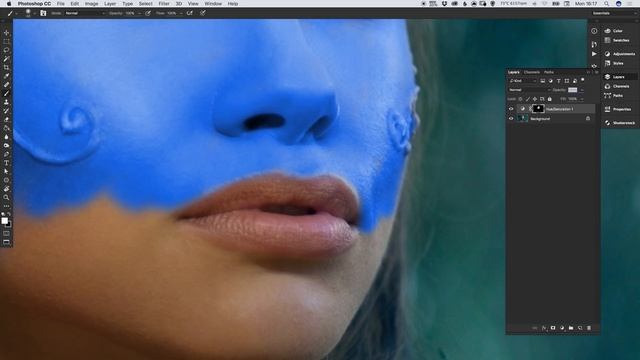Image resolution: width=640 pixels, height=360 pixels.
Task: Toggle pressure for brush size
Action: pos(203,13)
